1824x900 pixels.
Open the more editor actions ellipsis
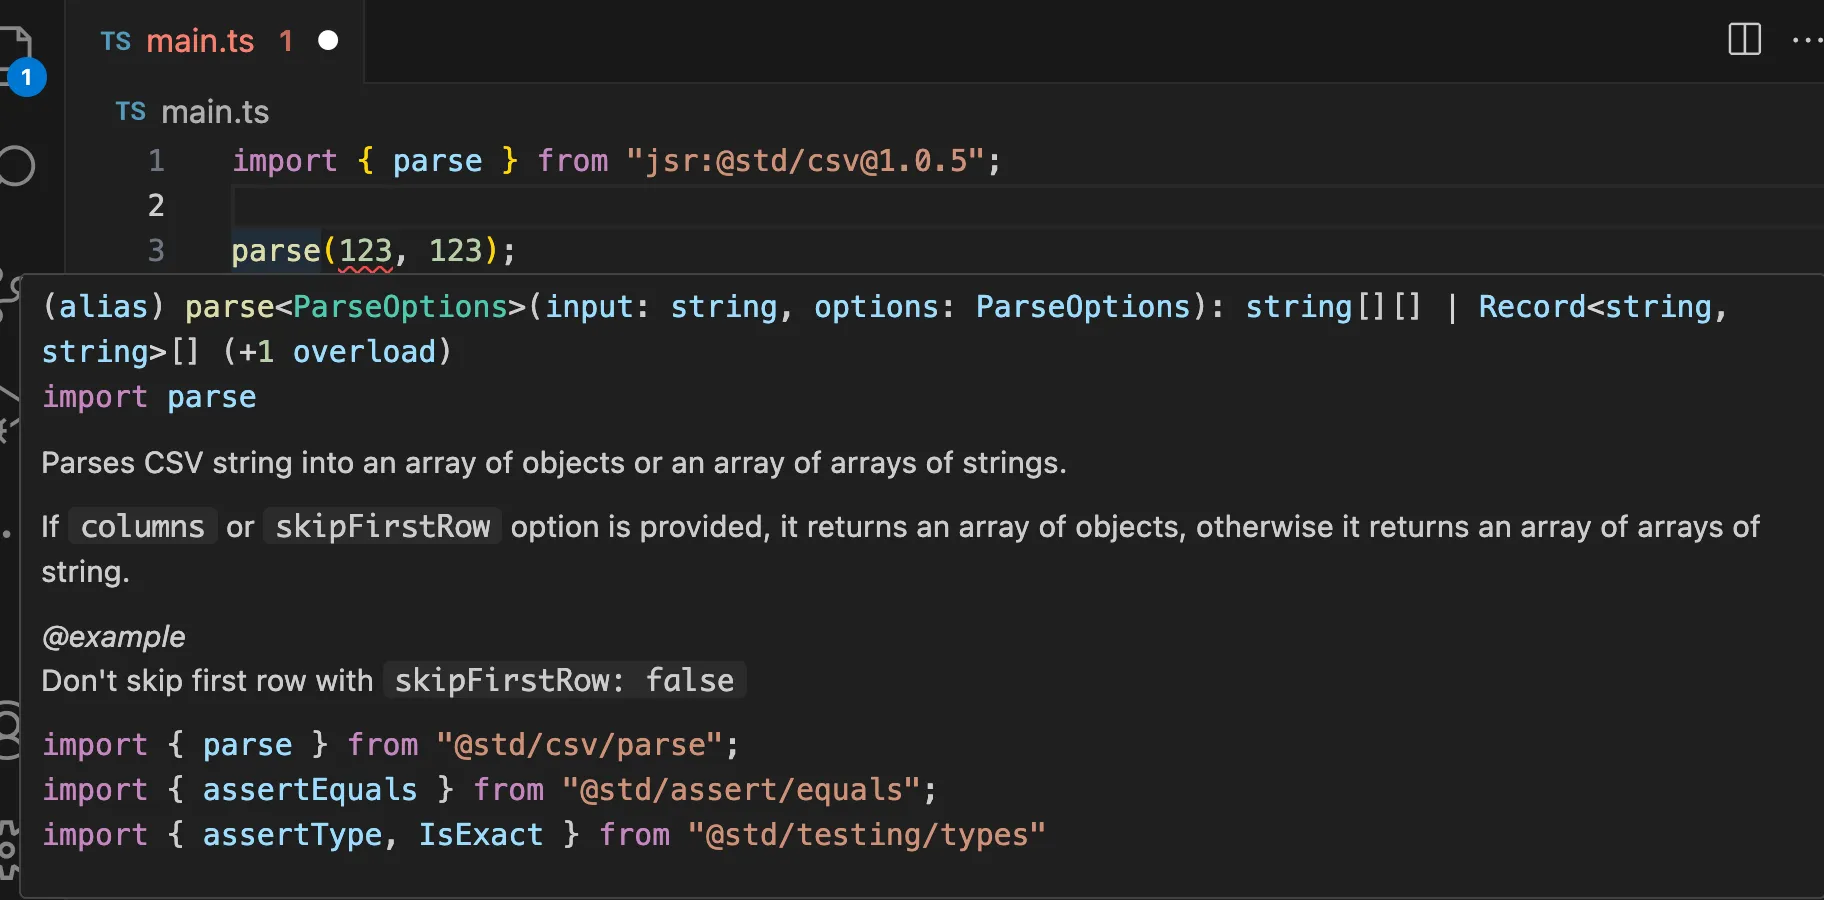pyautogui.click(x=1806, y=41)
